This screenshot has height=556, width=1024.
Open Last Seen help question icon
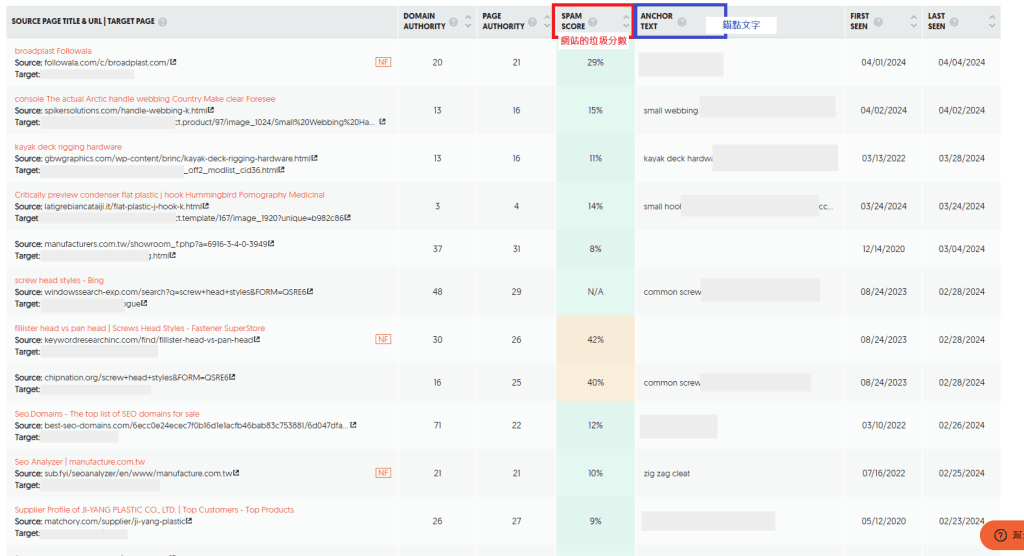[x=954, y=22]
